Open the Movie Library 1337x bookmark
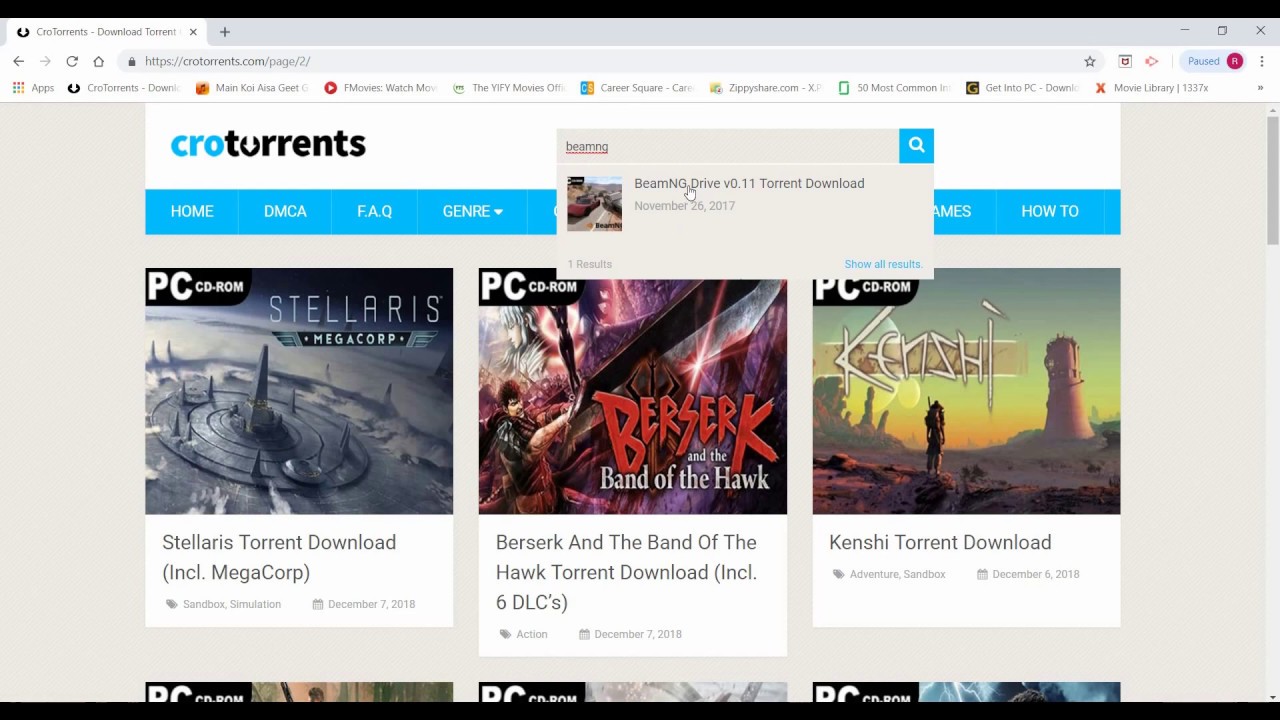Screen dimensions: 1280x720 1151,88
